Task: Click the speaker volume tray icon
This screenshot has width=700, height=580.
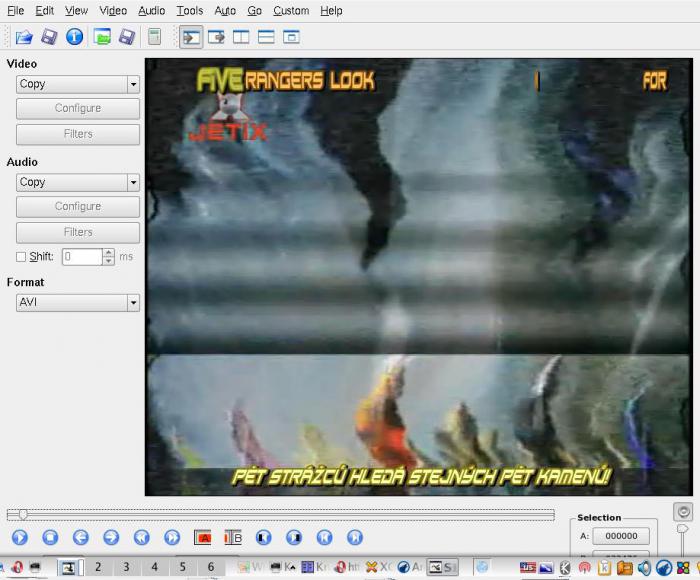Action: (x=644, y=567)
